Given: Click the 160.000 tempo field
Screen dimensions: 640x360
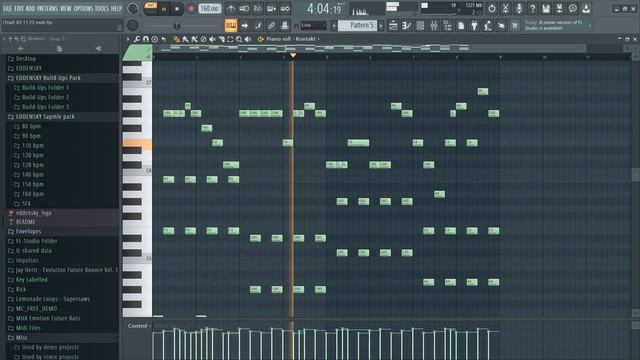Looking at the screenshot, I should coord(210,9).
